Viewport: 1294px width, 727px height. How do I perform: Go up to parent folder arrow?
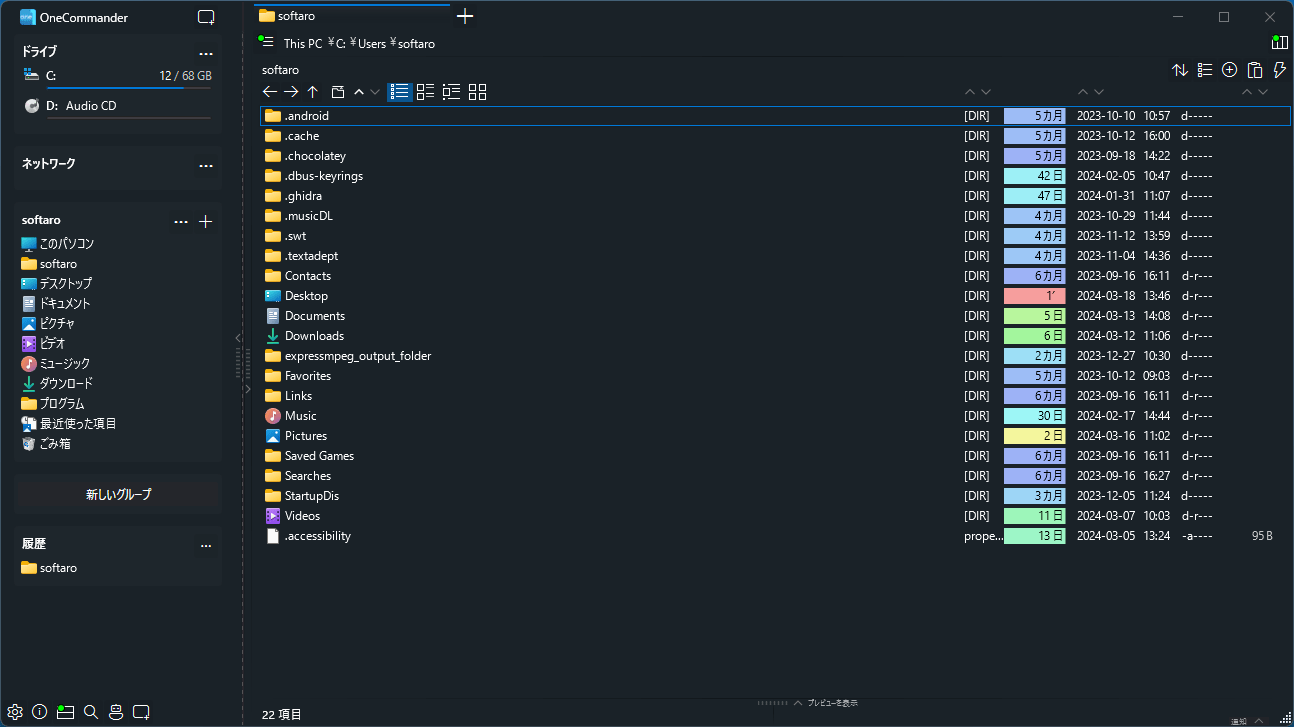(313, 92)
